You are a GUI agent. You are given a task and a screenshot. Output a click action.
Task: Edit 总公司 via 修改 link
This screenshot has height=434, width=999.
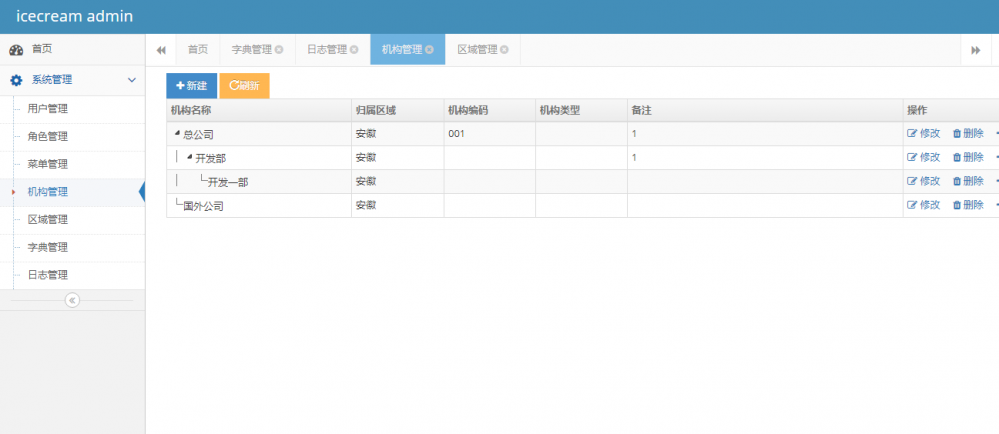click(924, 133)
